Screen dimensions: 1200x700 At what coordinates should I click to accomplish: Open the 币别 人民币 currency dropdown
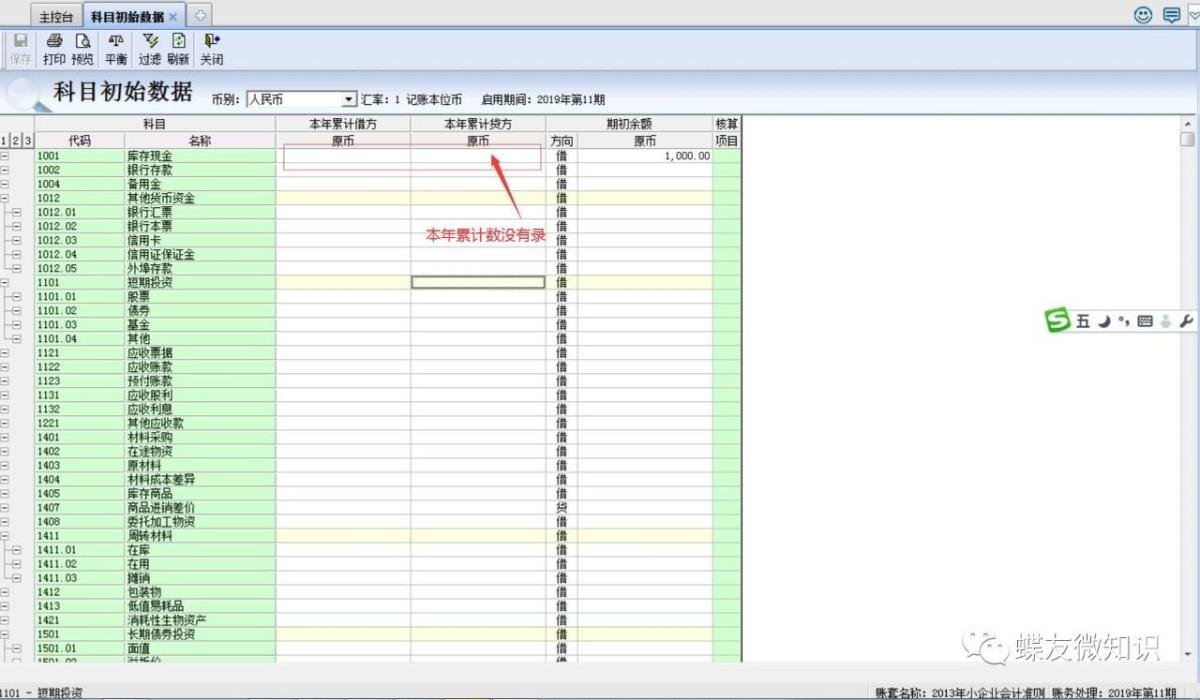pyautogui.click(x=348, y=100)
